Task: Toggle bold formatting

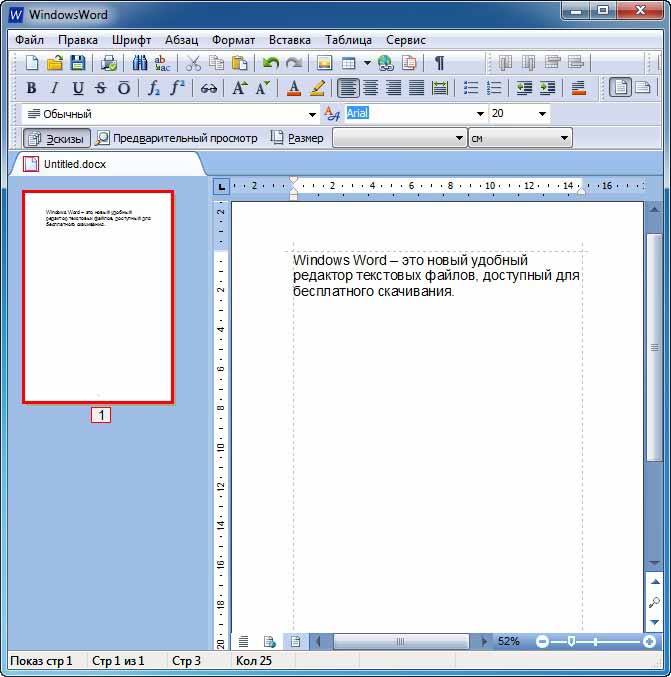Action: pyautogui.click(x=31, y=88)
